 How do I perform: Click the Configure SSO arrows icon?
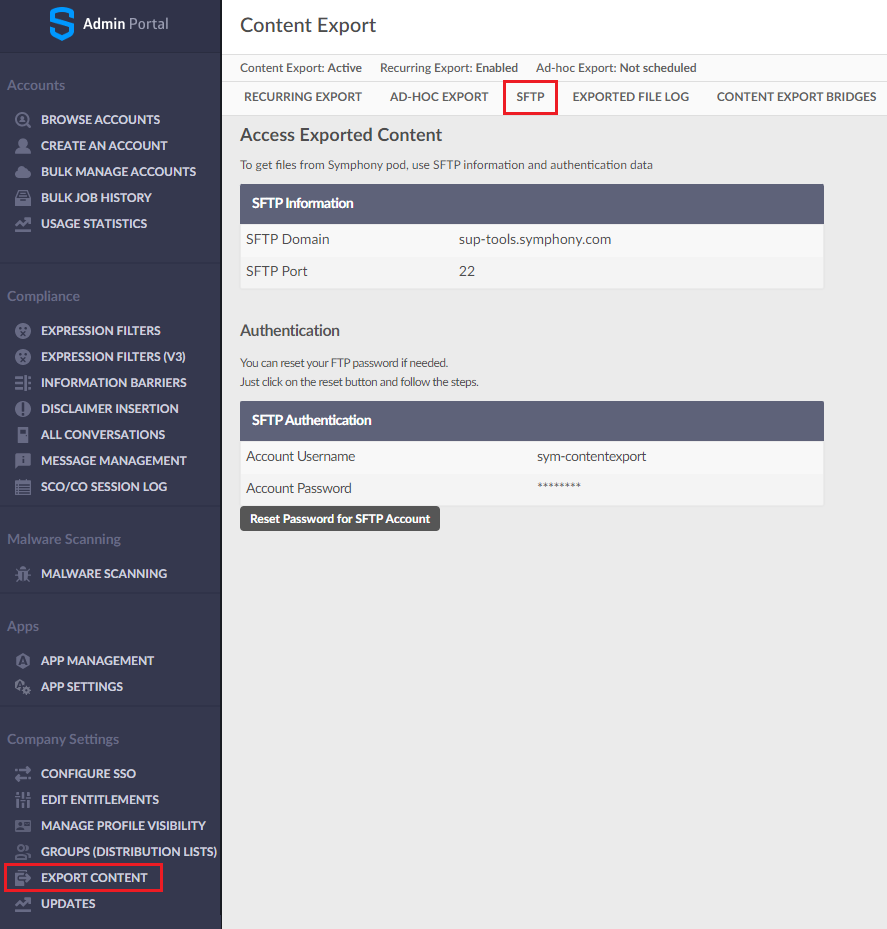coord(23,774)
